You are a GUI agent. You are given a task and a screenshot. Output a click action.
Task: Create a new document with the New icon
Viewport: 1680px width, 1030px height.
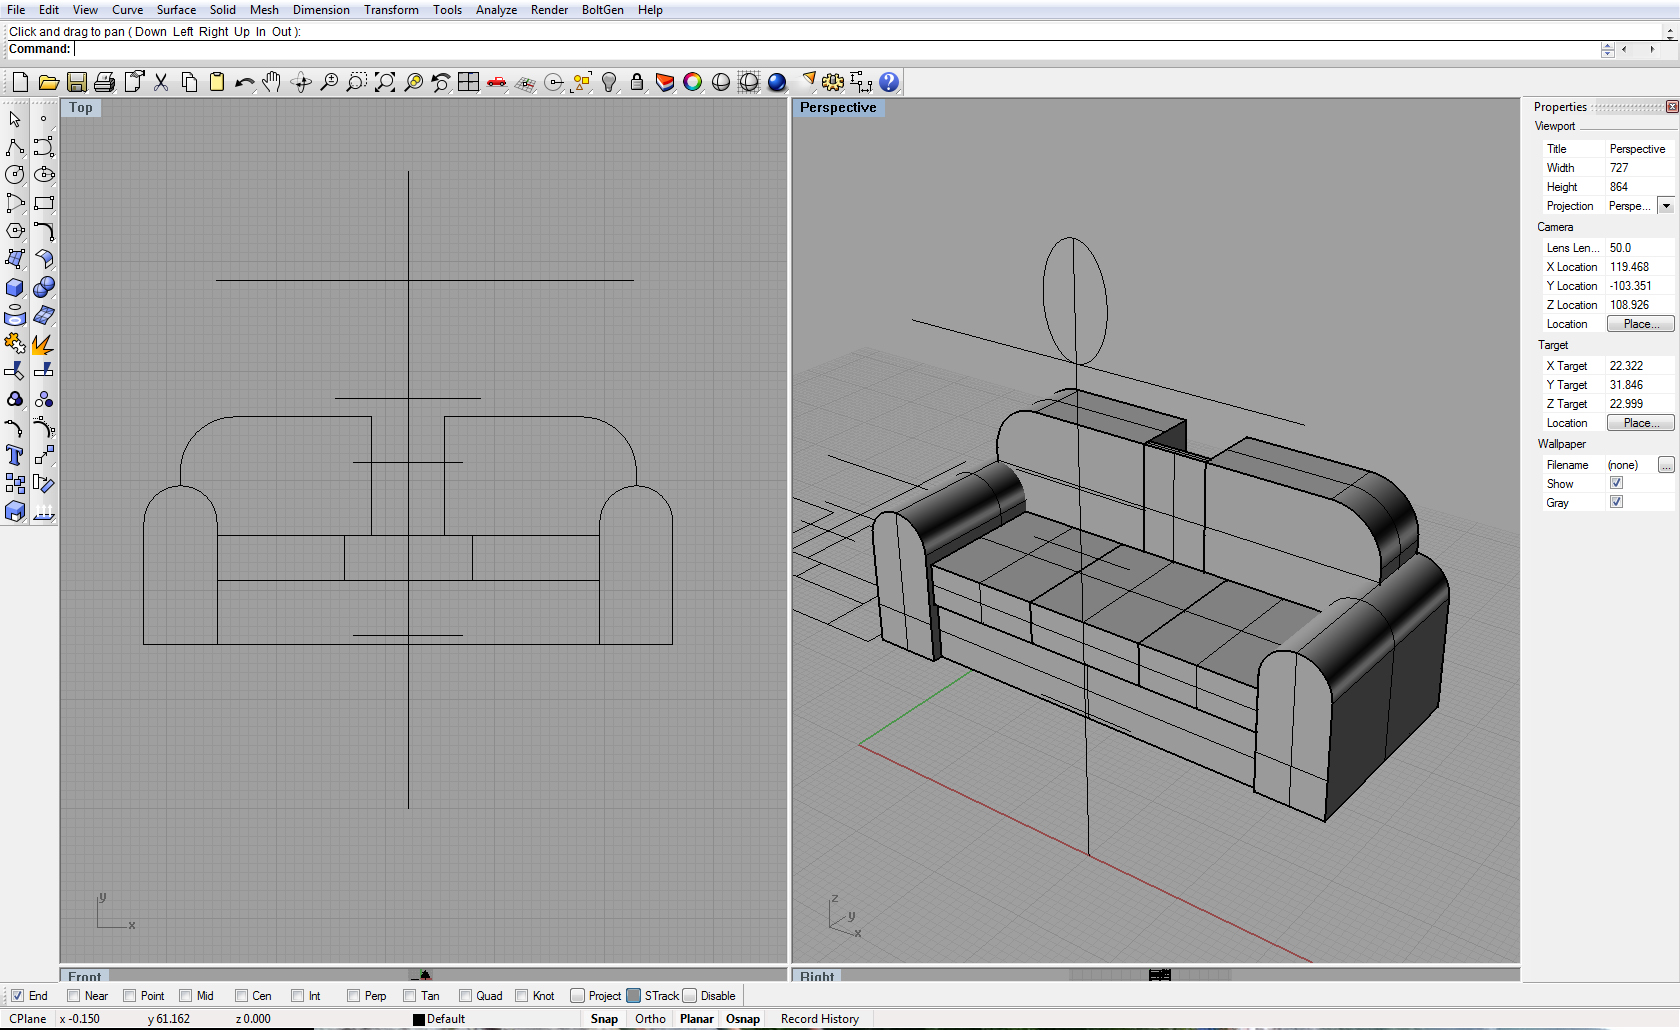point(20,82)
